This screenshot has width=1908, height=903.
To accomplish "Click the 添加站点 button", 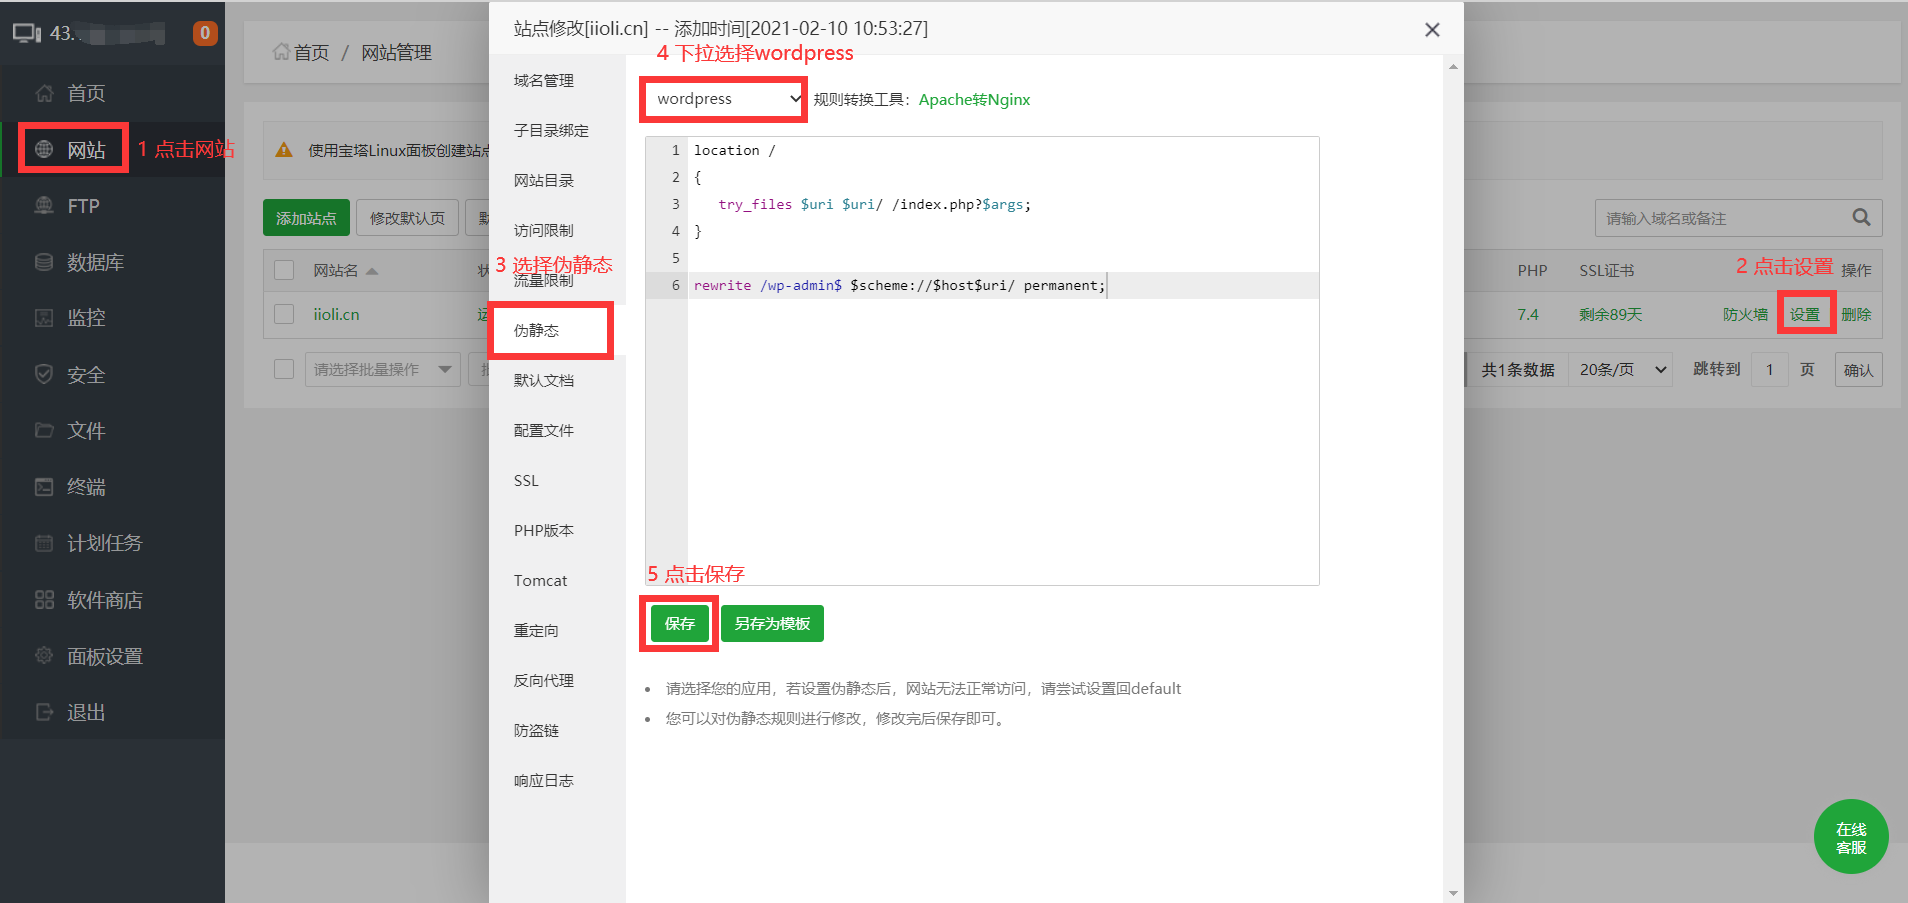I will [x=306, y=218].
